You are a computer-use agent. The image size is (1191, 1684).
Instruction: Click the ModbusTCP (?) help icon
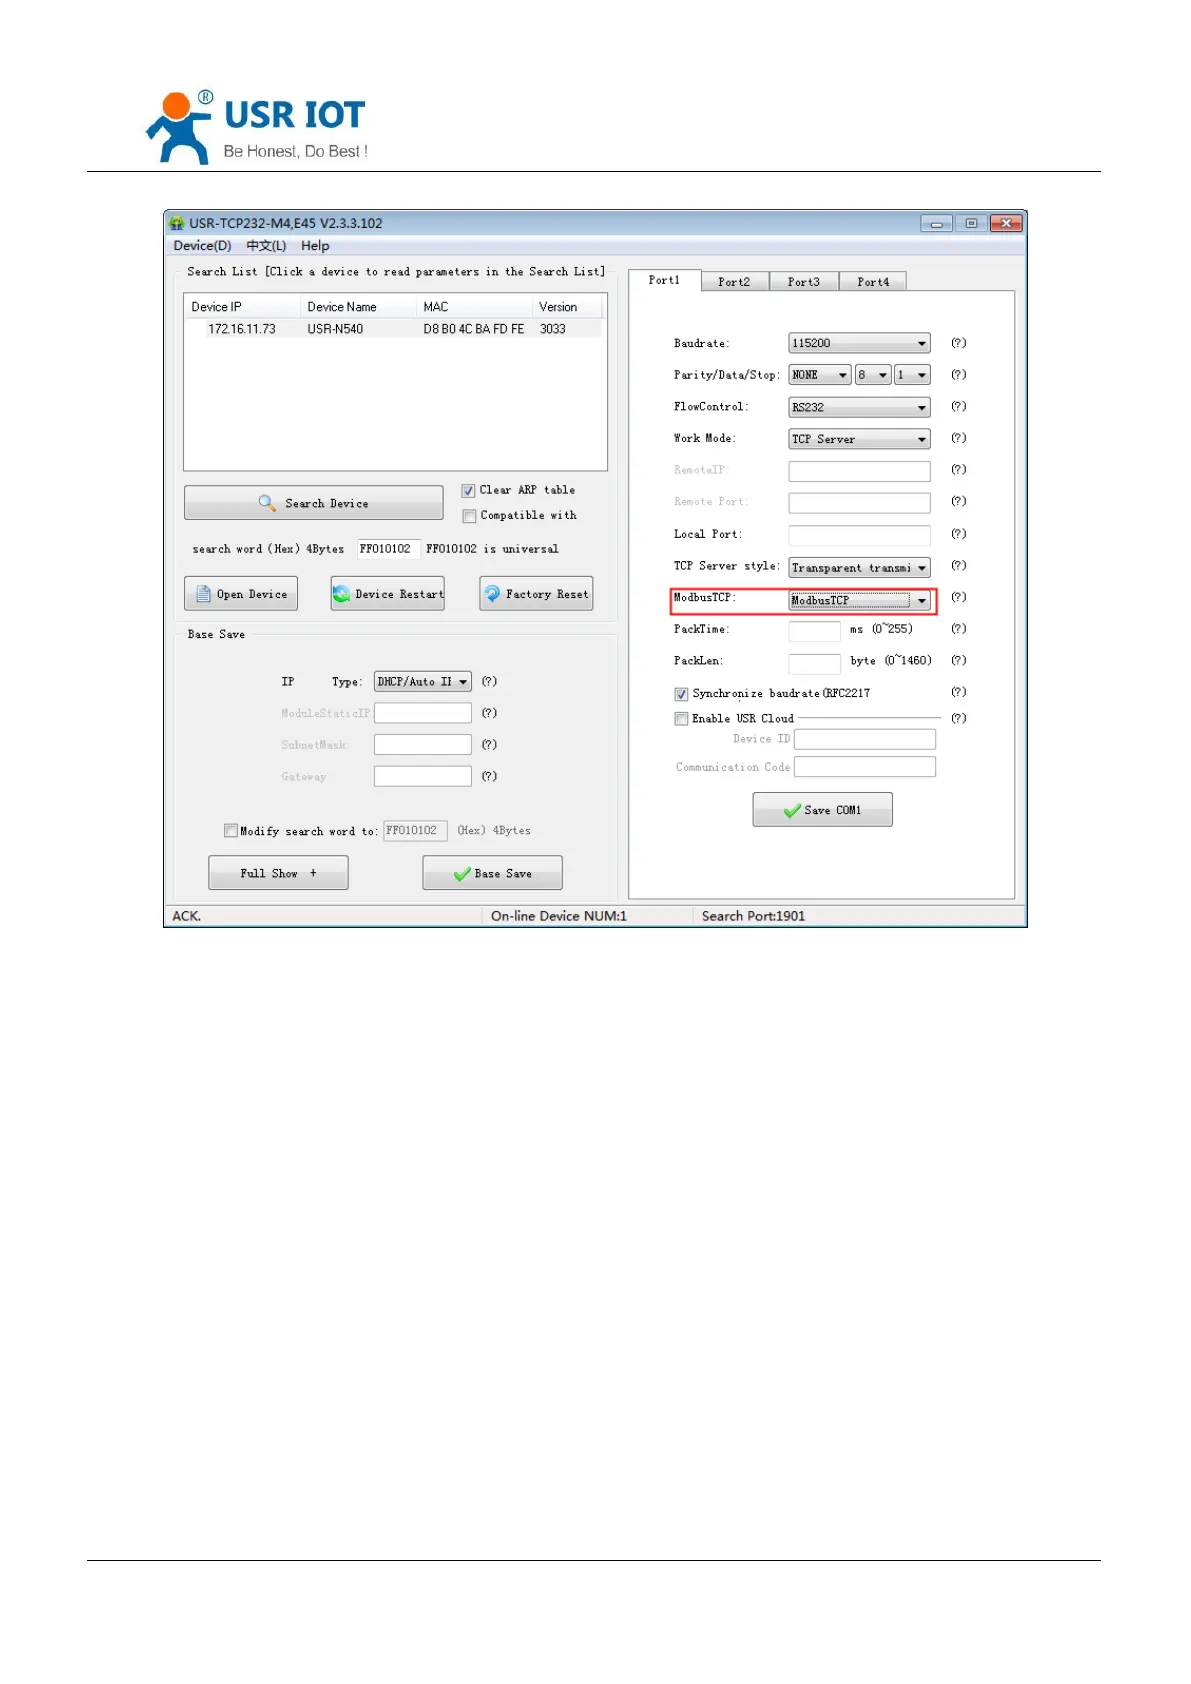coord(959,597)
